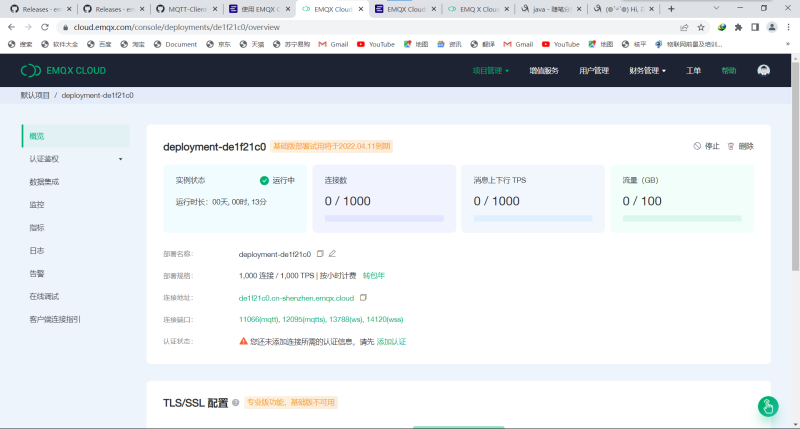Switch to the java browser tab
Screen dimensions: 800x429
551,9
